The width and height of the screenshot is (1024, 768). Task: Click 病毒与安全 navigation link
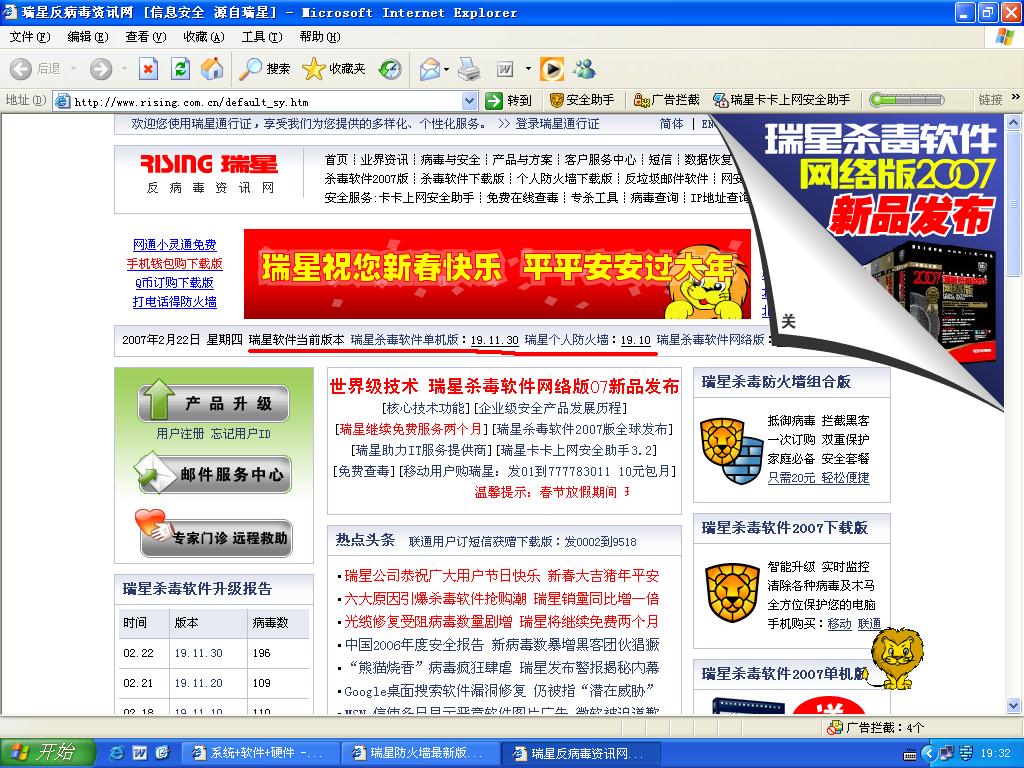pos(451,159)
